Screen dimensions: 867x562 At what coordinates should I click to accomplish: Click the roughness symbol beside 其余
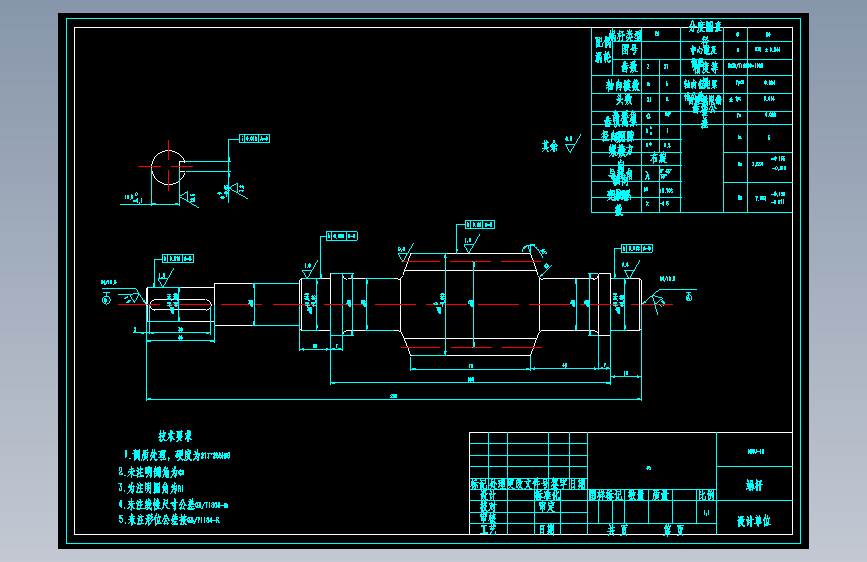click(x=572, y=143)
